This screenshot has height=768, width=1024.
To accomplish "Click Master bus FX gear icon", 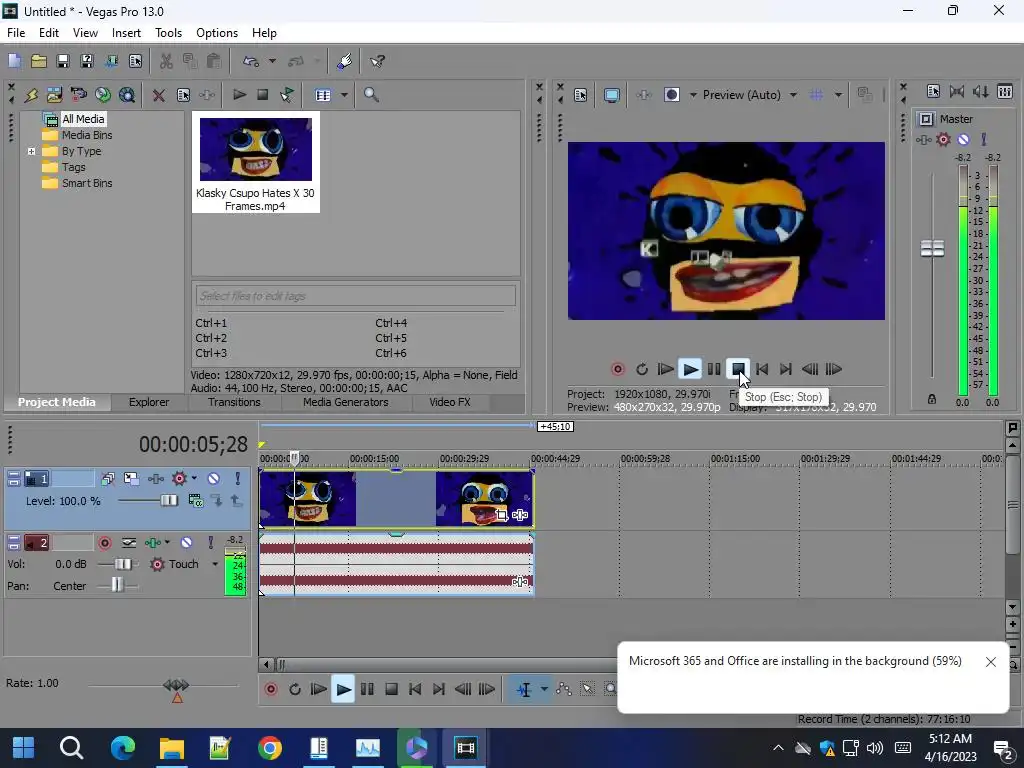I will (x=943, y=140).
